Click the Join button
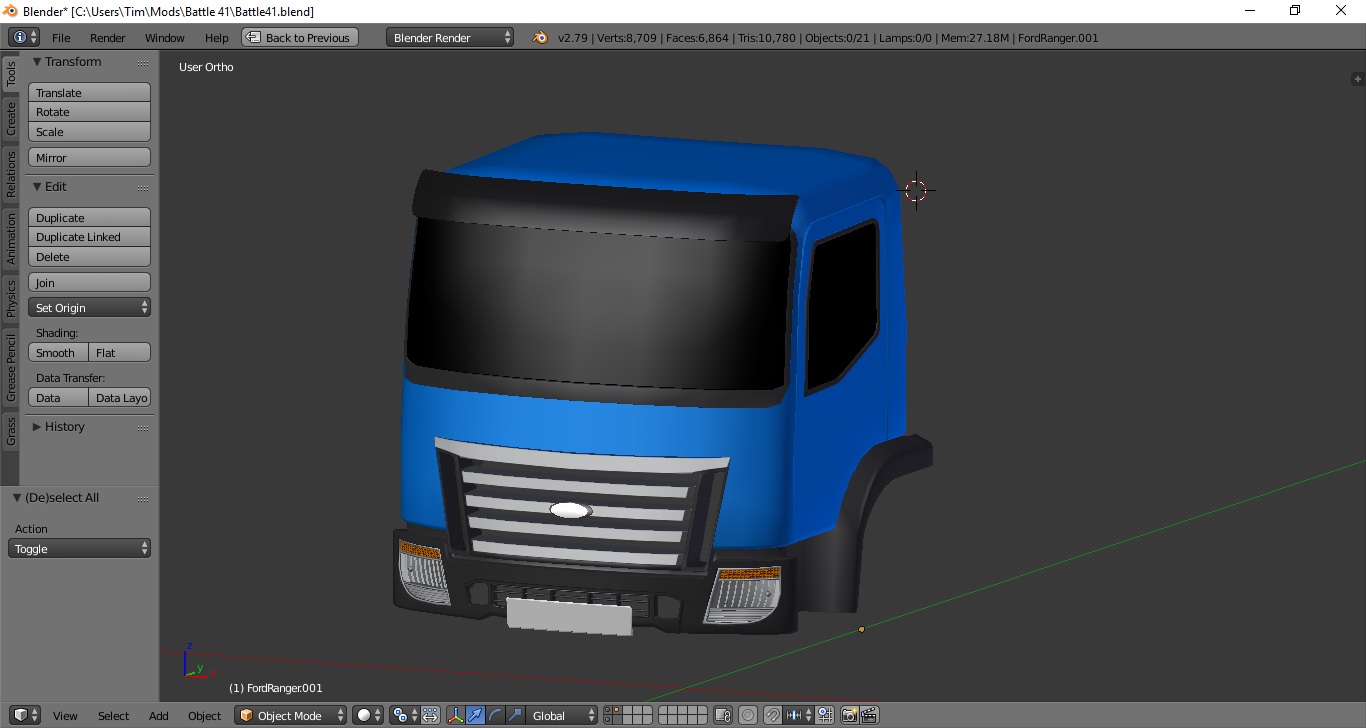 click(x=89, y=282)
